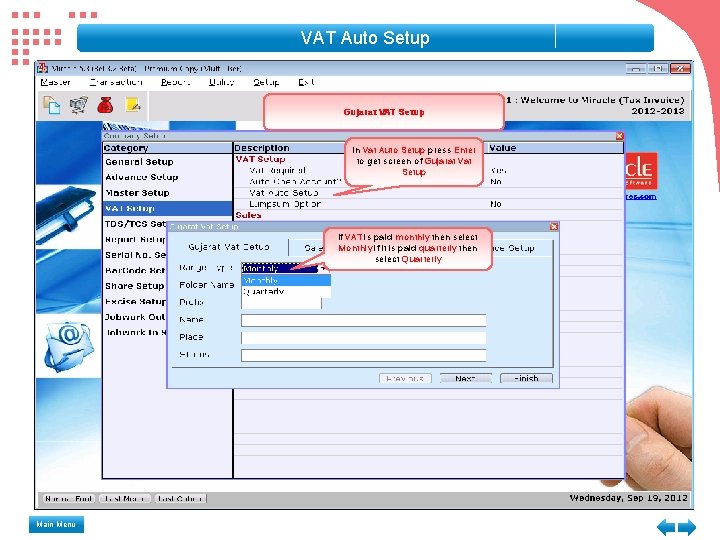This screenshot has width=720, height=540.
Task: Click the red money bag toolbar icon
Action: point(105,105)
